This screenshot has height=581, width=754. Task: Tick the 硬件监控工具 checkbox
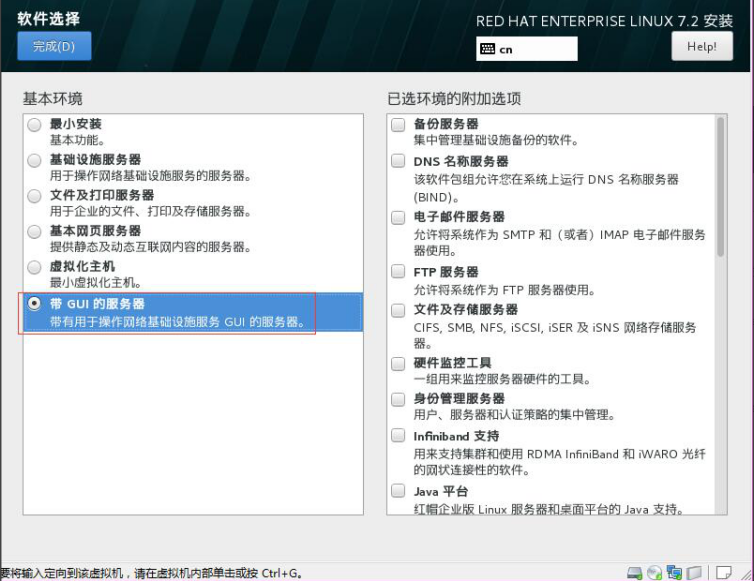[398, 364]
